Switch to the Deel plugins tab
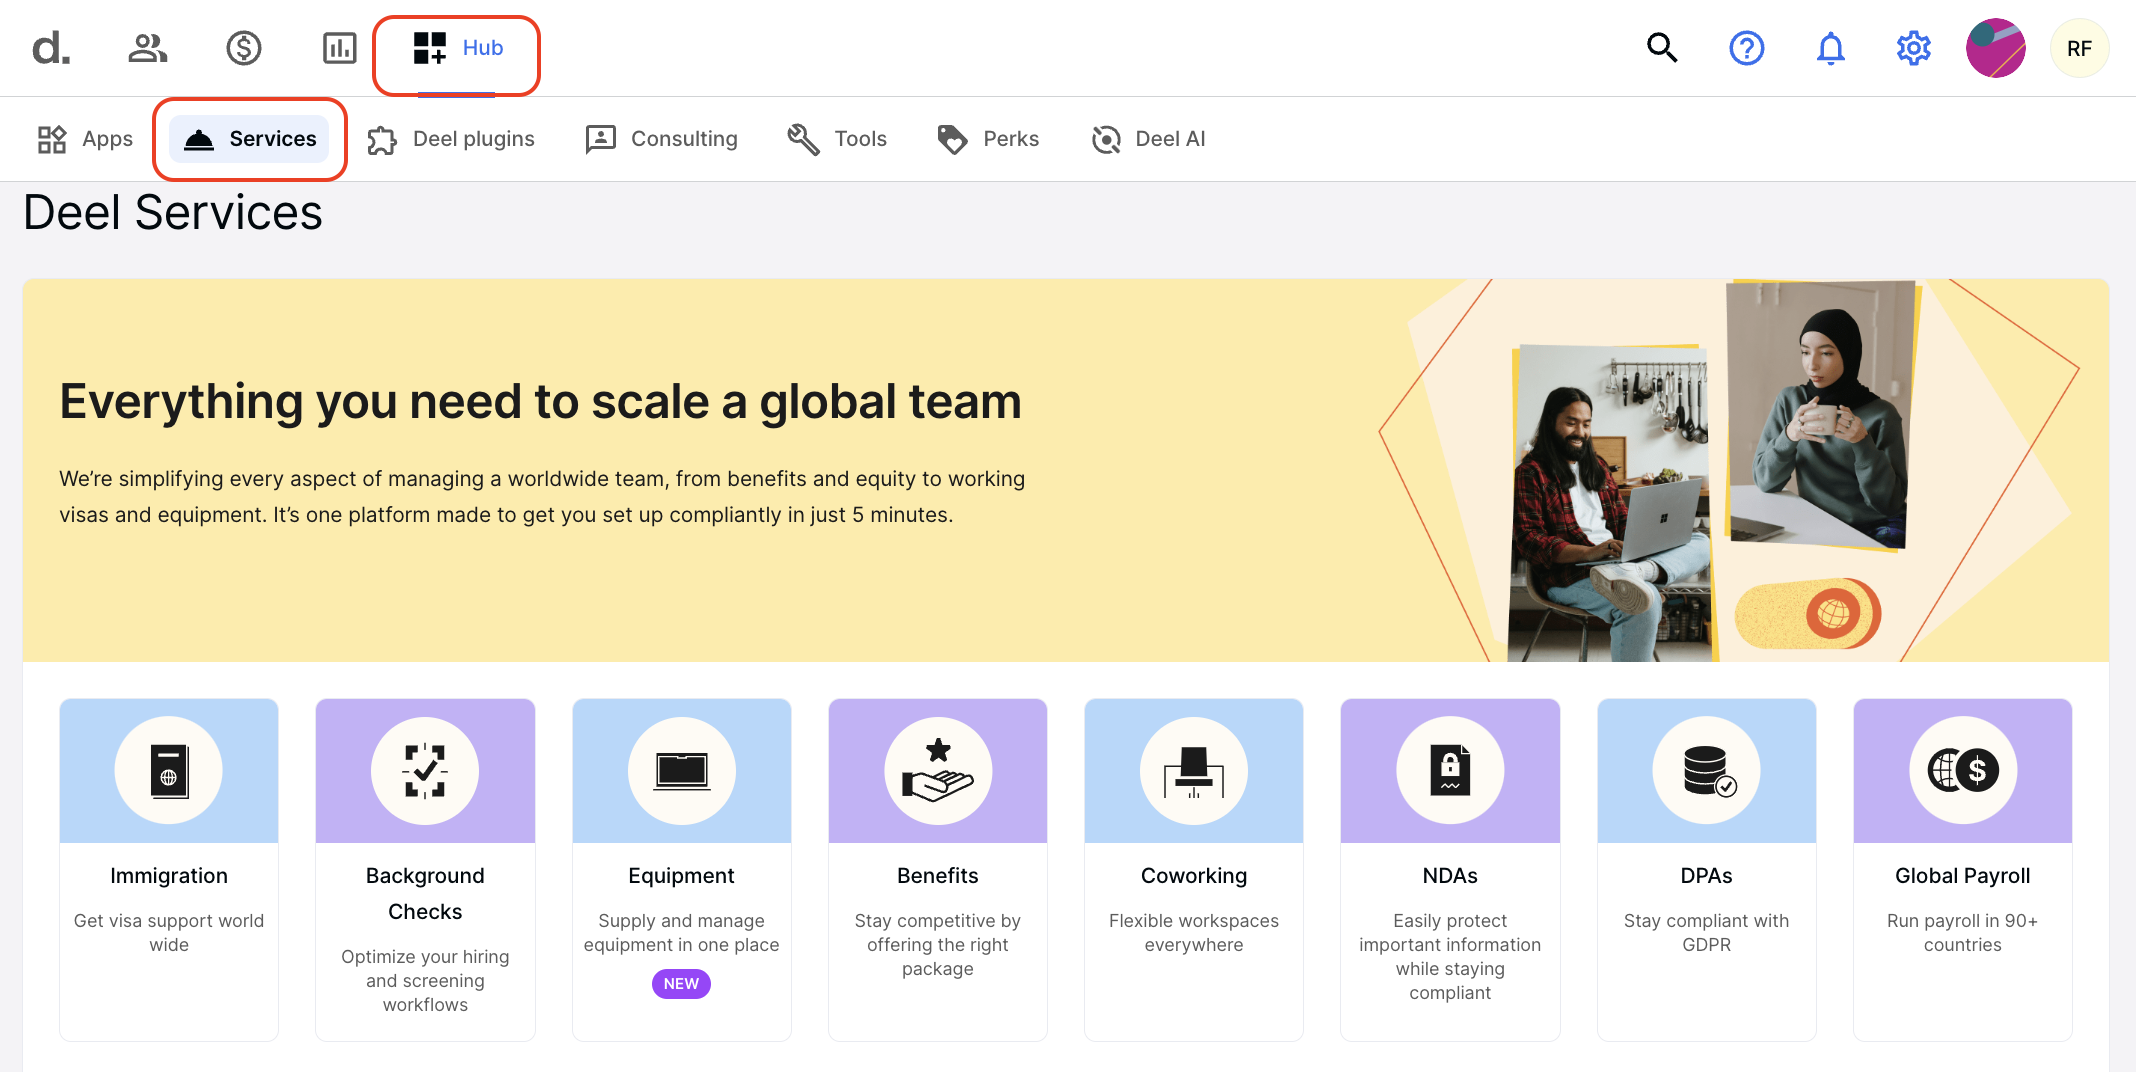The image size is (2136, 1072). click(451, 139)
